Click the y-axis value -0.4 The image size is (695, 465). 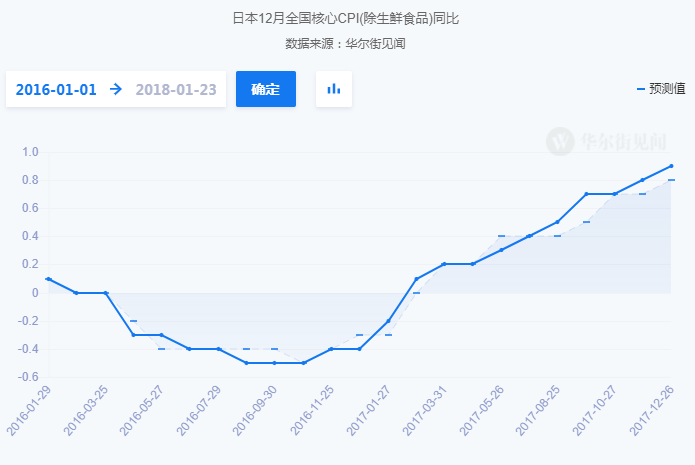(28, 349)
